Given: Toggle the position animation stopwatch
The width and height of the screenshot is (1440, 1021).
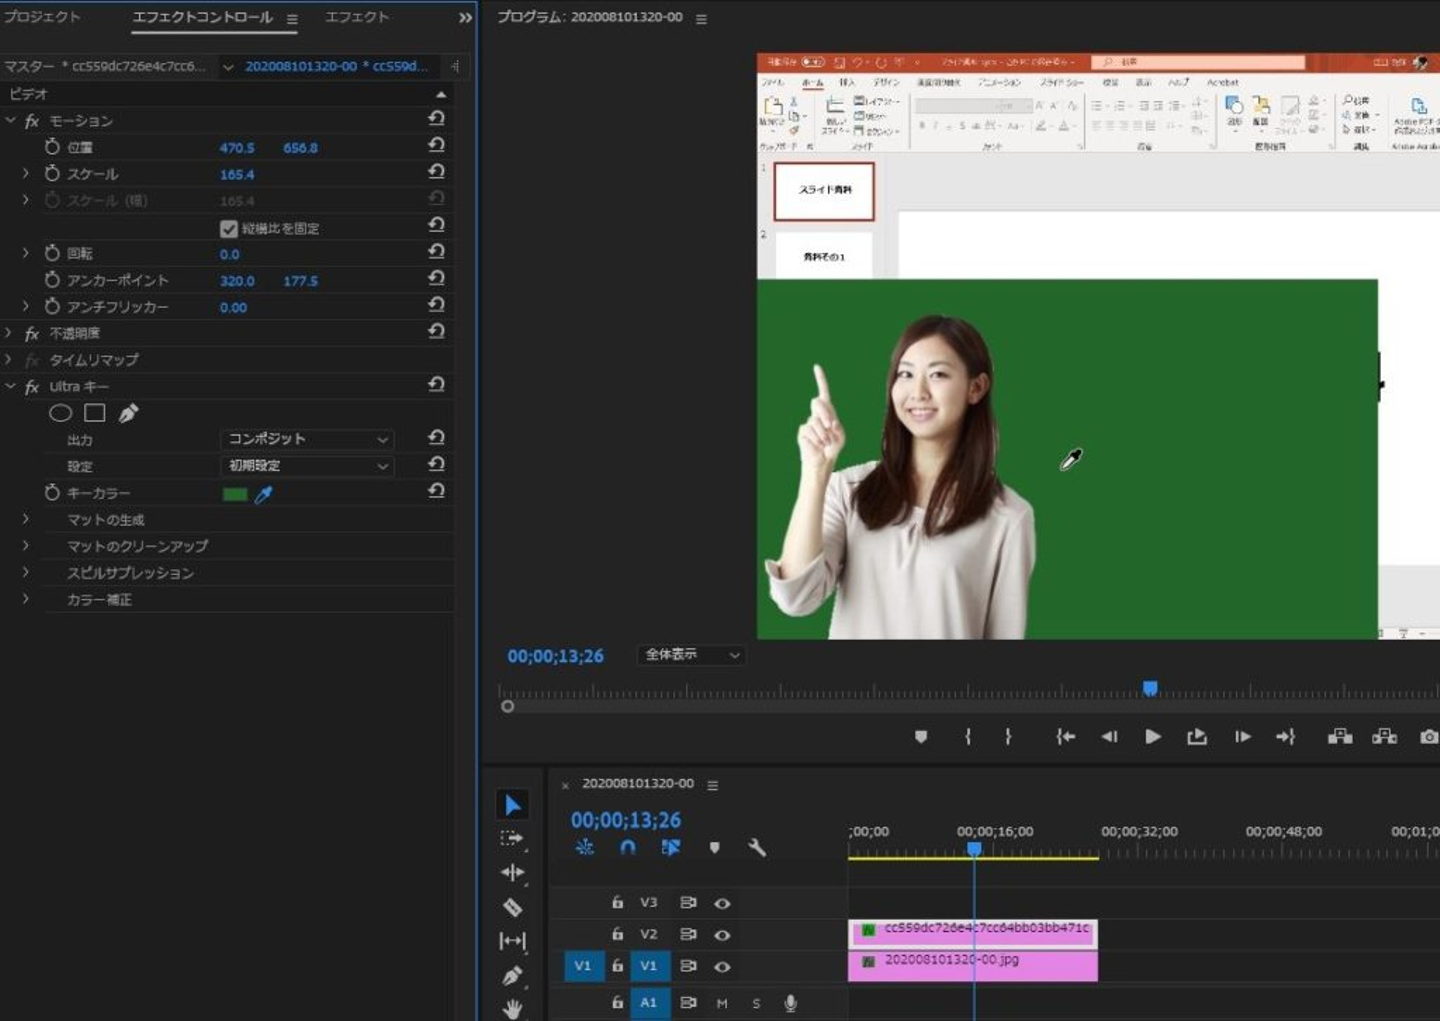Looking at the screenshot, I should 52,147.
